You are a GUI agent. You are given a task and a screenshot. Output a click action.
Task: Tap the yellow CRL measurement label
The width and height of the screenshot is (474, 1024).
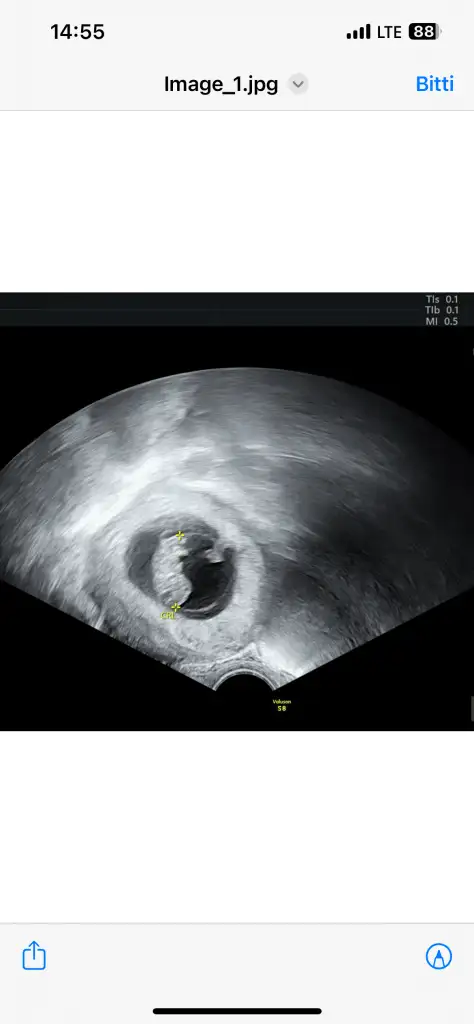coord(167,615)
